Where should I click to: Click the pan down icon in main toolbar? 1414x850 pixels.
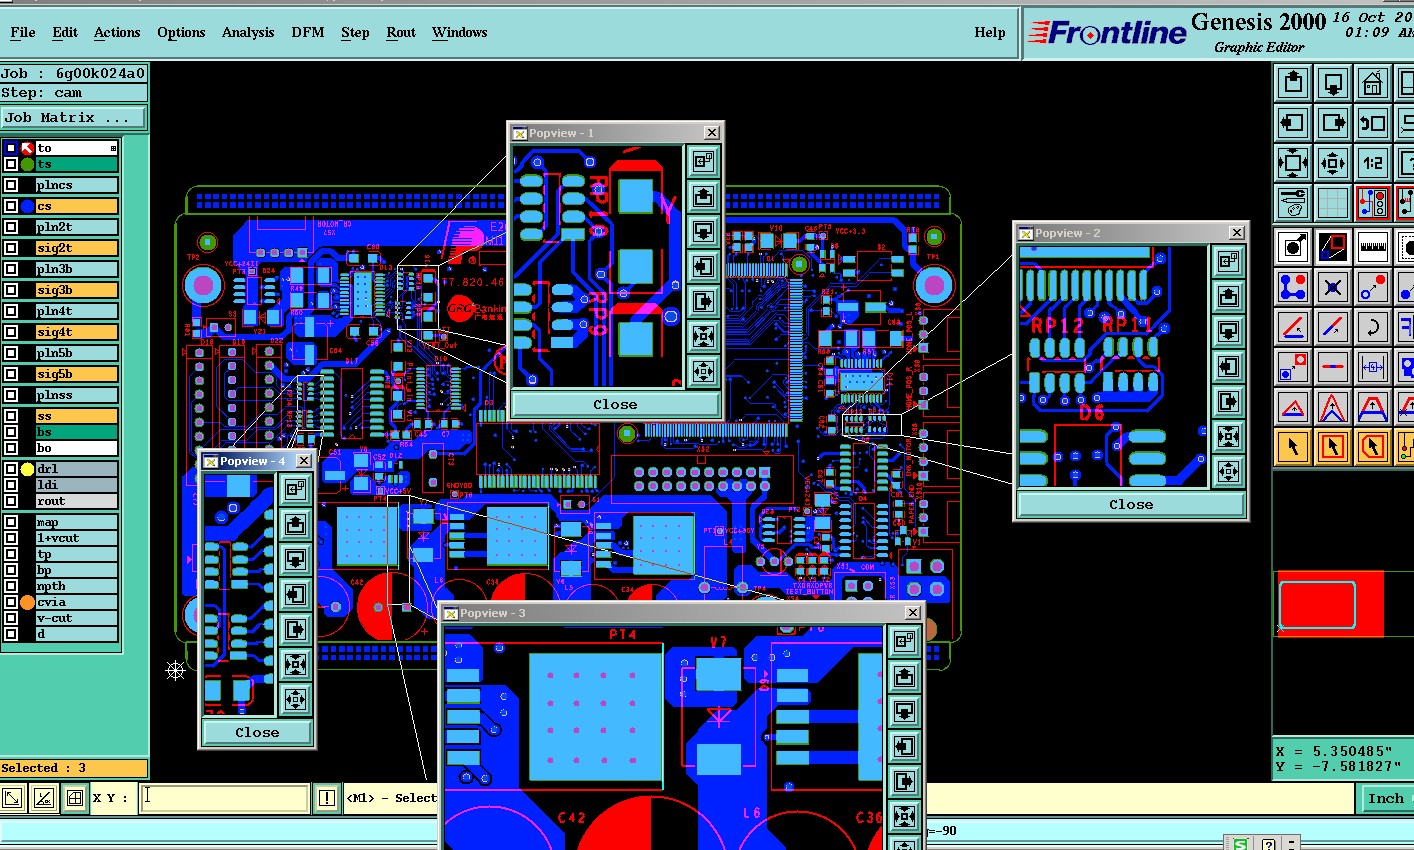tap(1333, 83)
